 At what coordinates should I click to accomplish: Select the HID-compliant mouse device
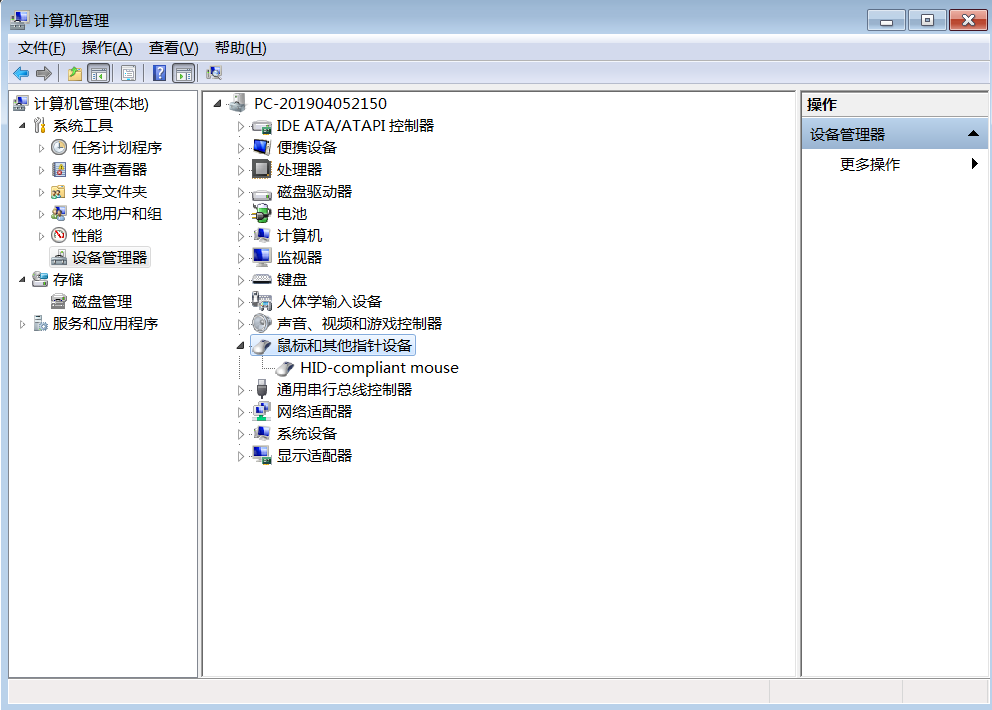click(379, 368)
